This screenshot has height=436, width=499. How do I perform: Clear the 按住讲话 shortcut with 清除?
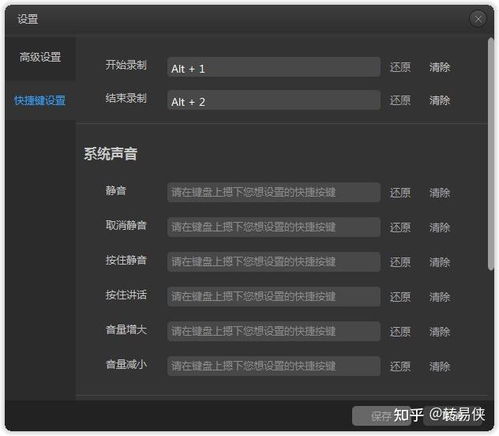click(439, 297)
